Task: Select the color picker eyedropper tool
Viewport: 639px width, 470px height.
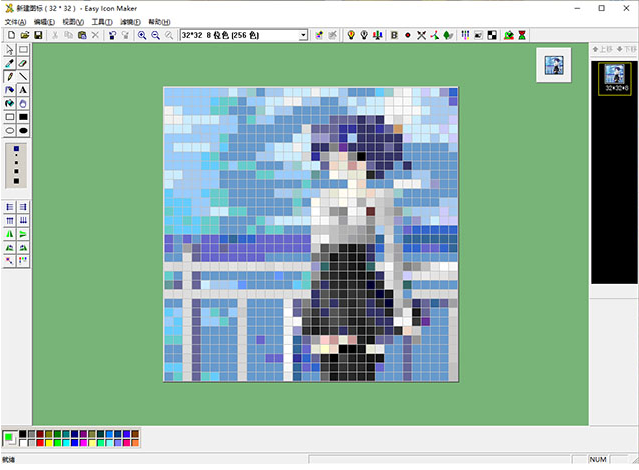Action: point(10,62)
